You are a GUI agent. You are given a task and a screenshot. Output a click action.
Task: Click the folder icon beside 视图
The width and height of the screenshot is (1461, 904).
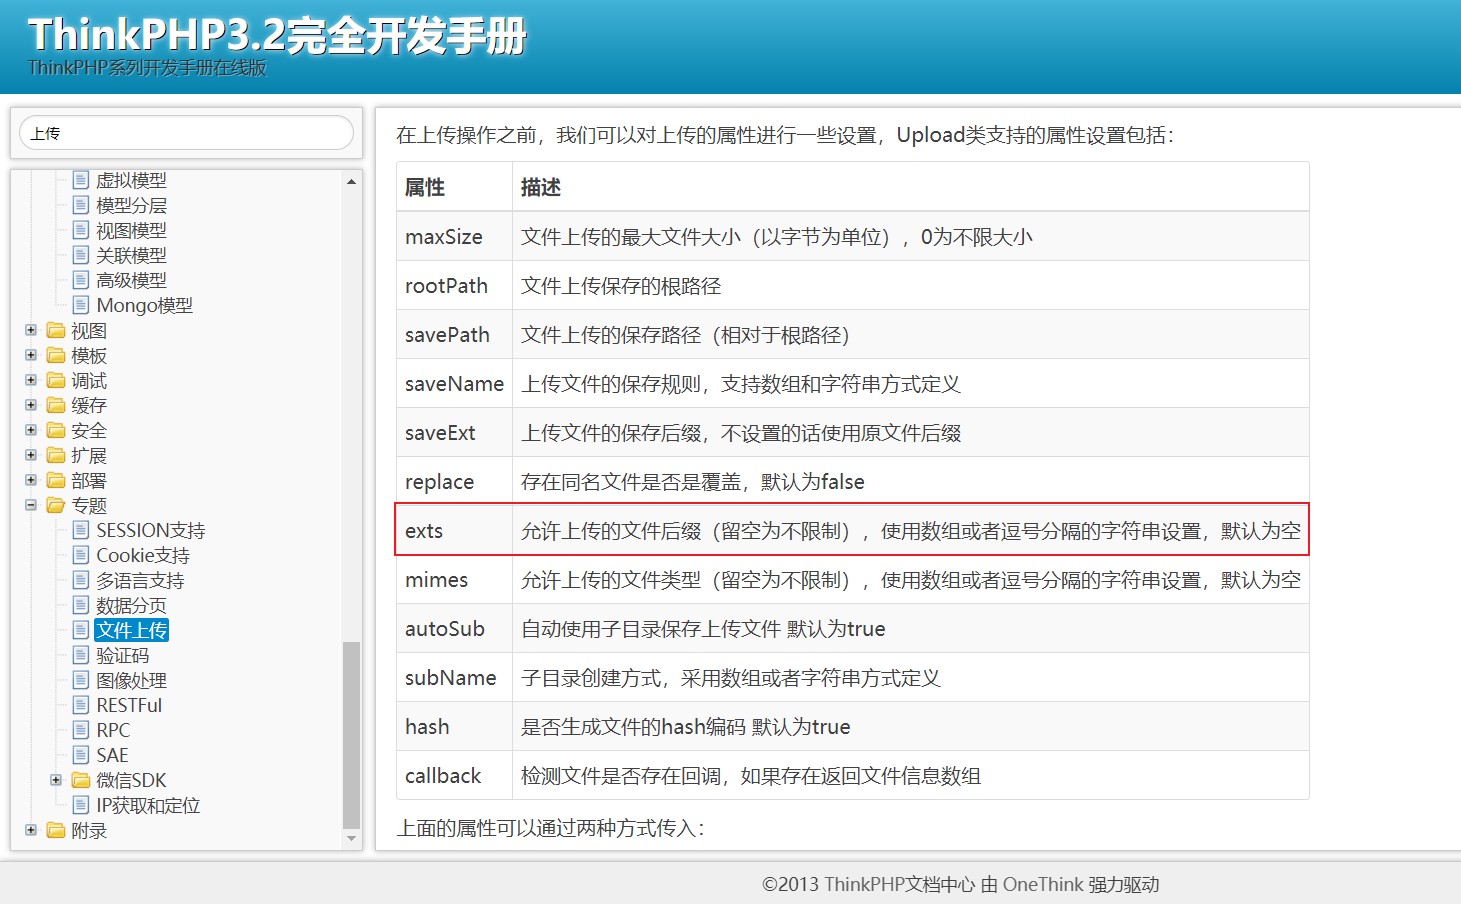coord(56,330)
